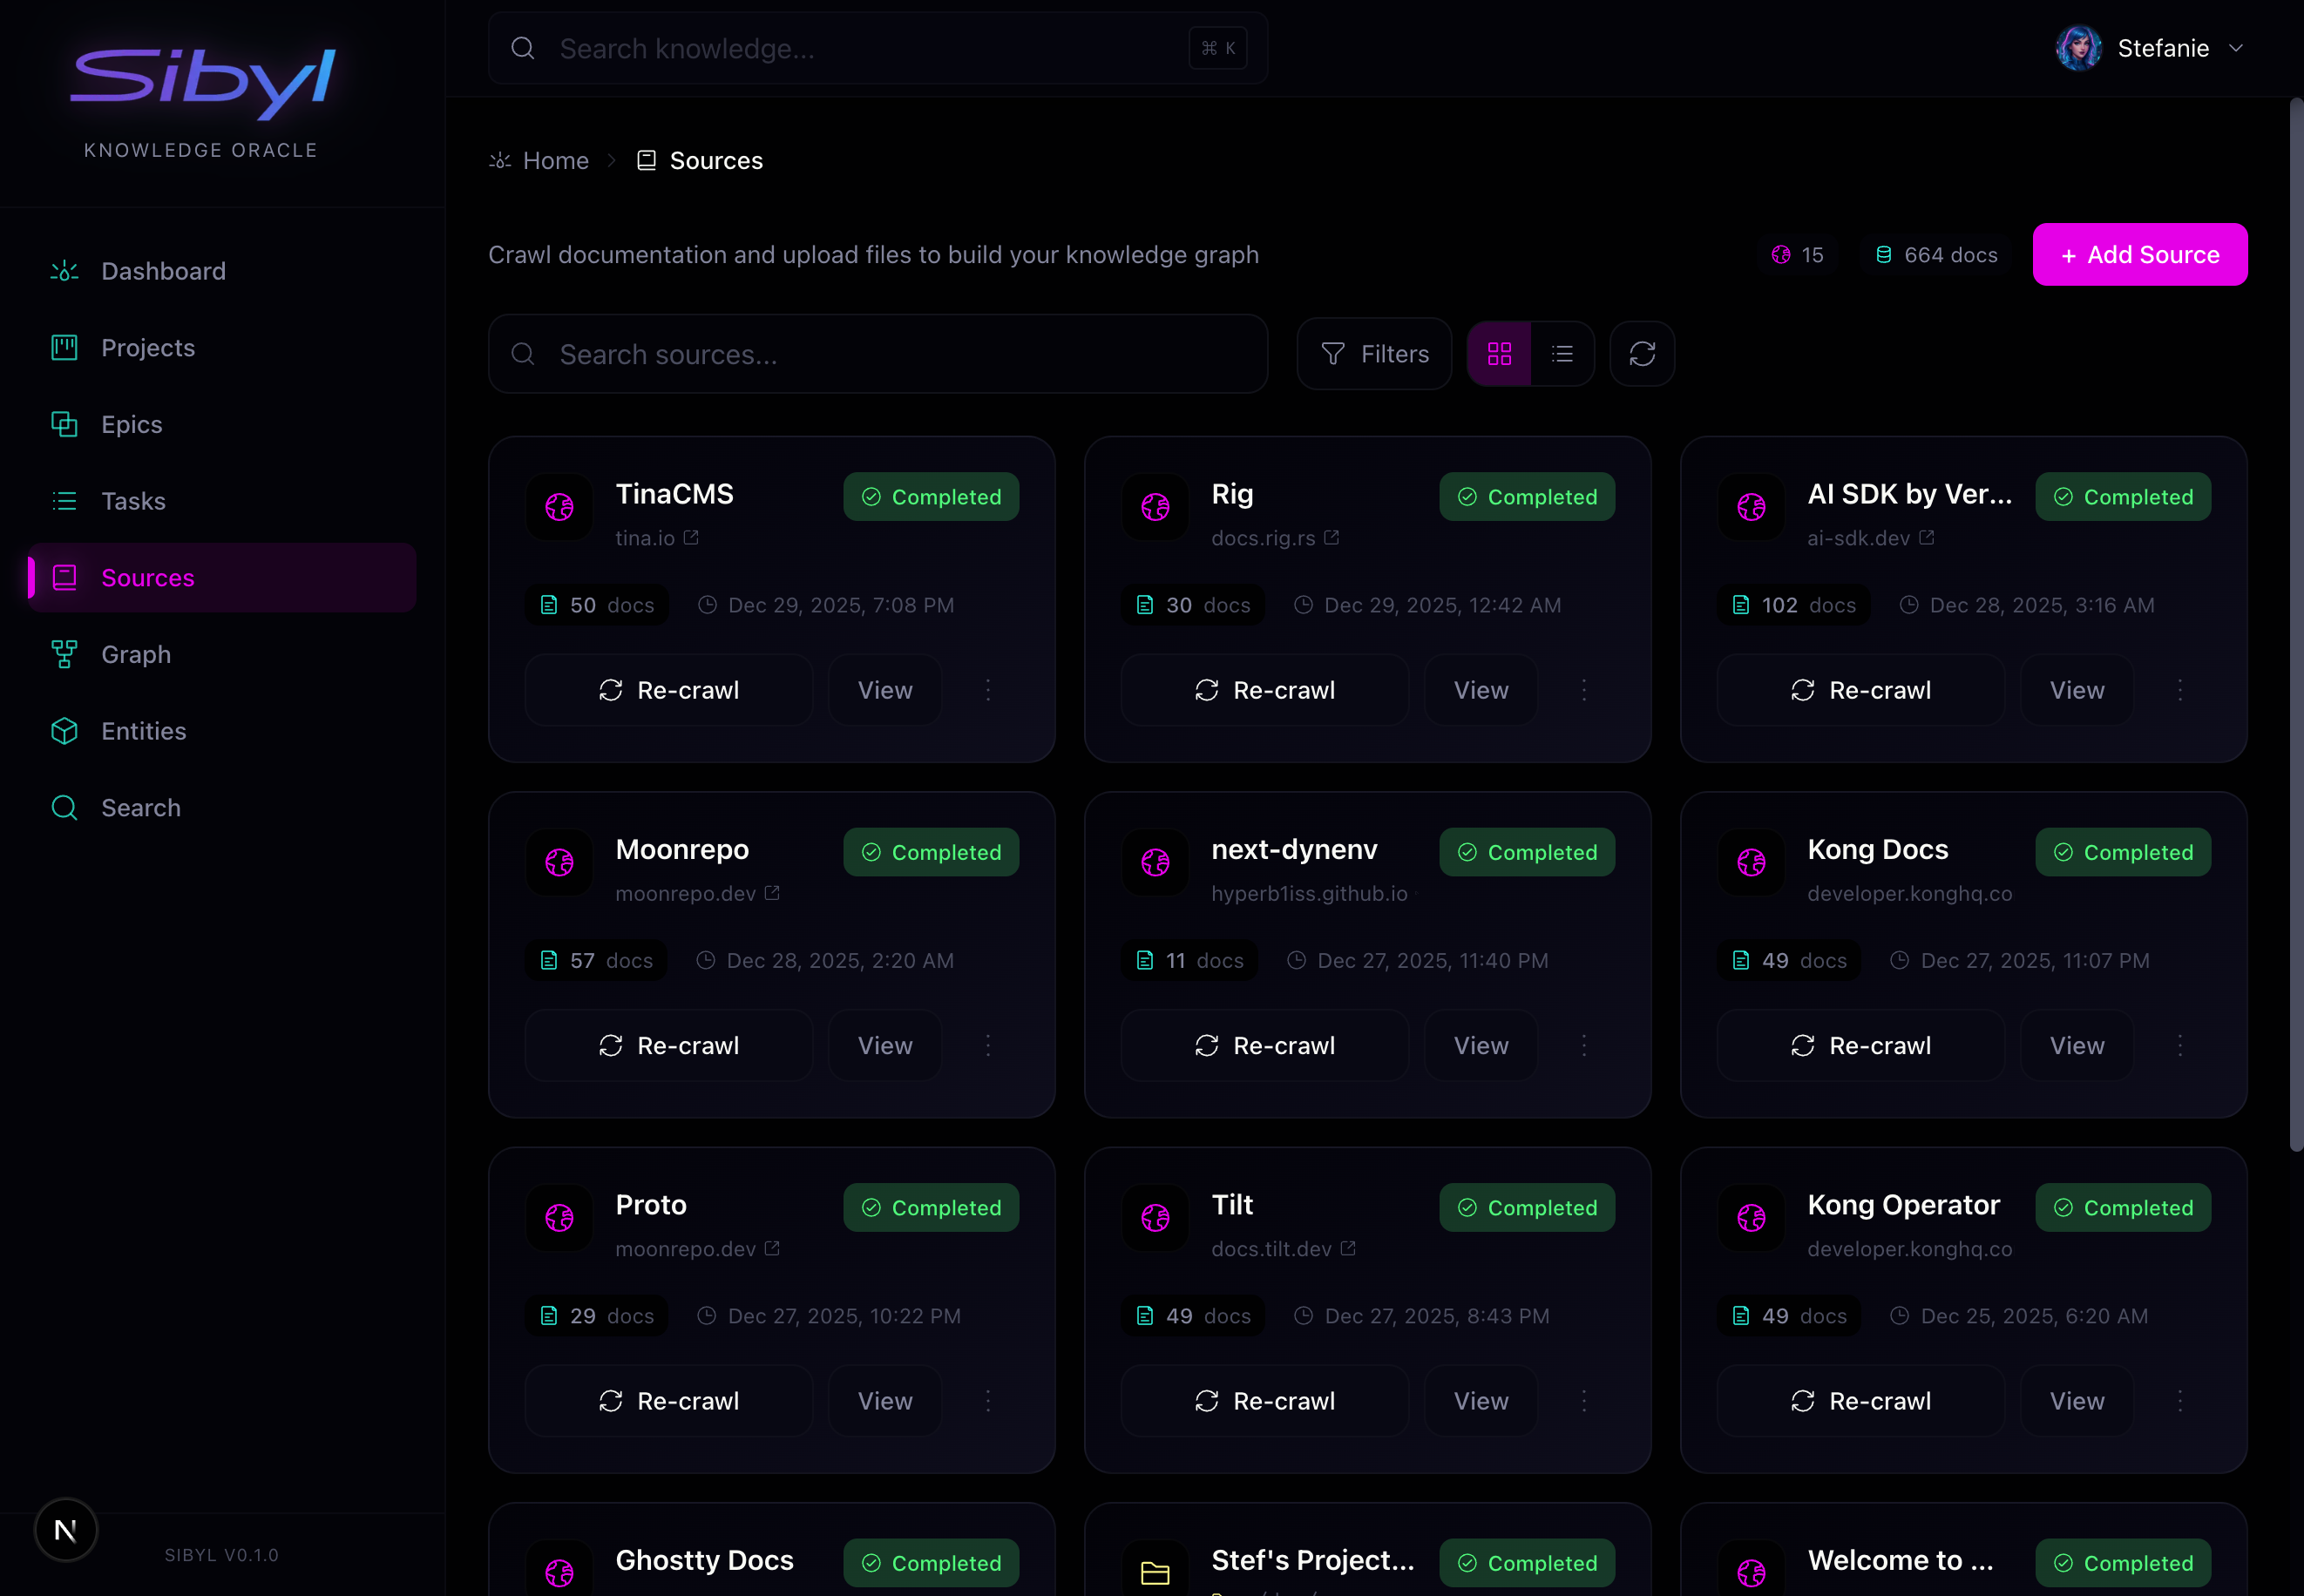Screen dimensions: 2304x1596
Task: Go to Entities in the sidebar
Action: (x=143, y=731)
